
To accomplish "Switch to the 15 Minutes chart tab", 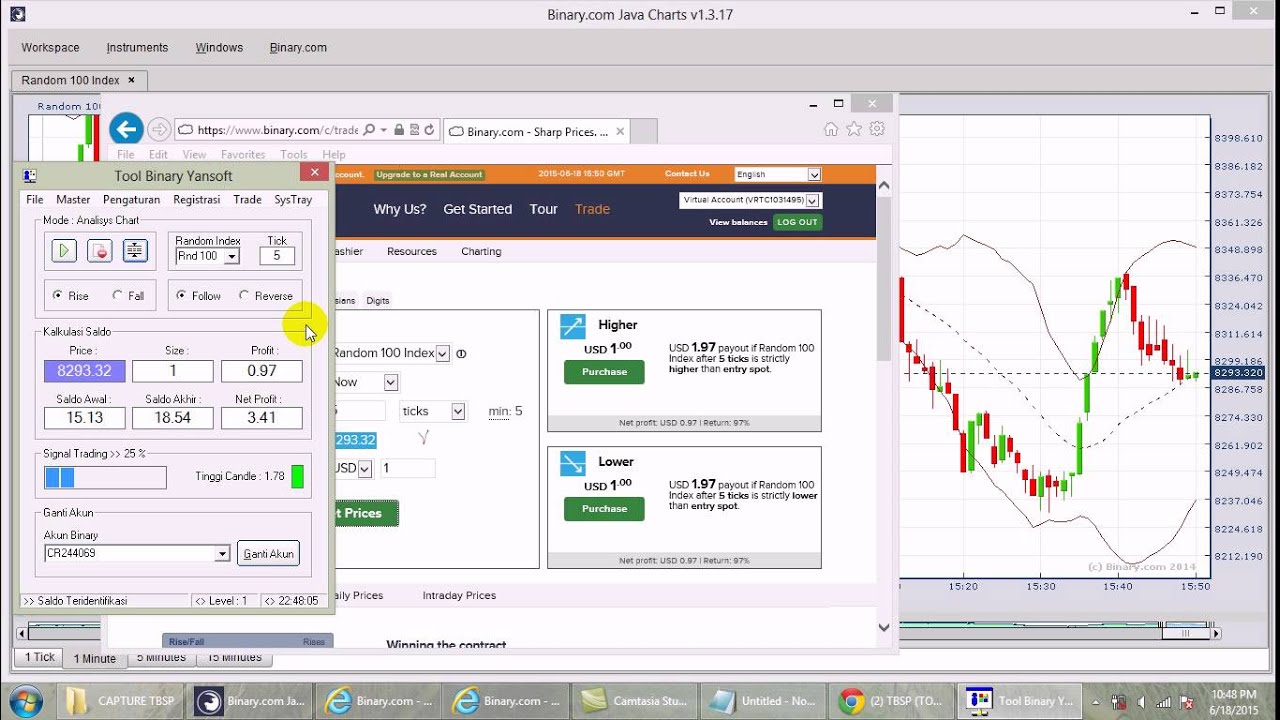I will point(234,657).
